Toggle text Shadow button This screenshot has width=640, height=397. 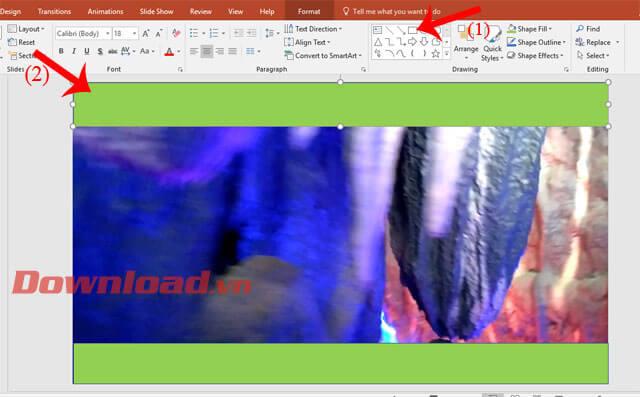[x=100, y=51]
